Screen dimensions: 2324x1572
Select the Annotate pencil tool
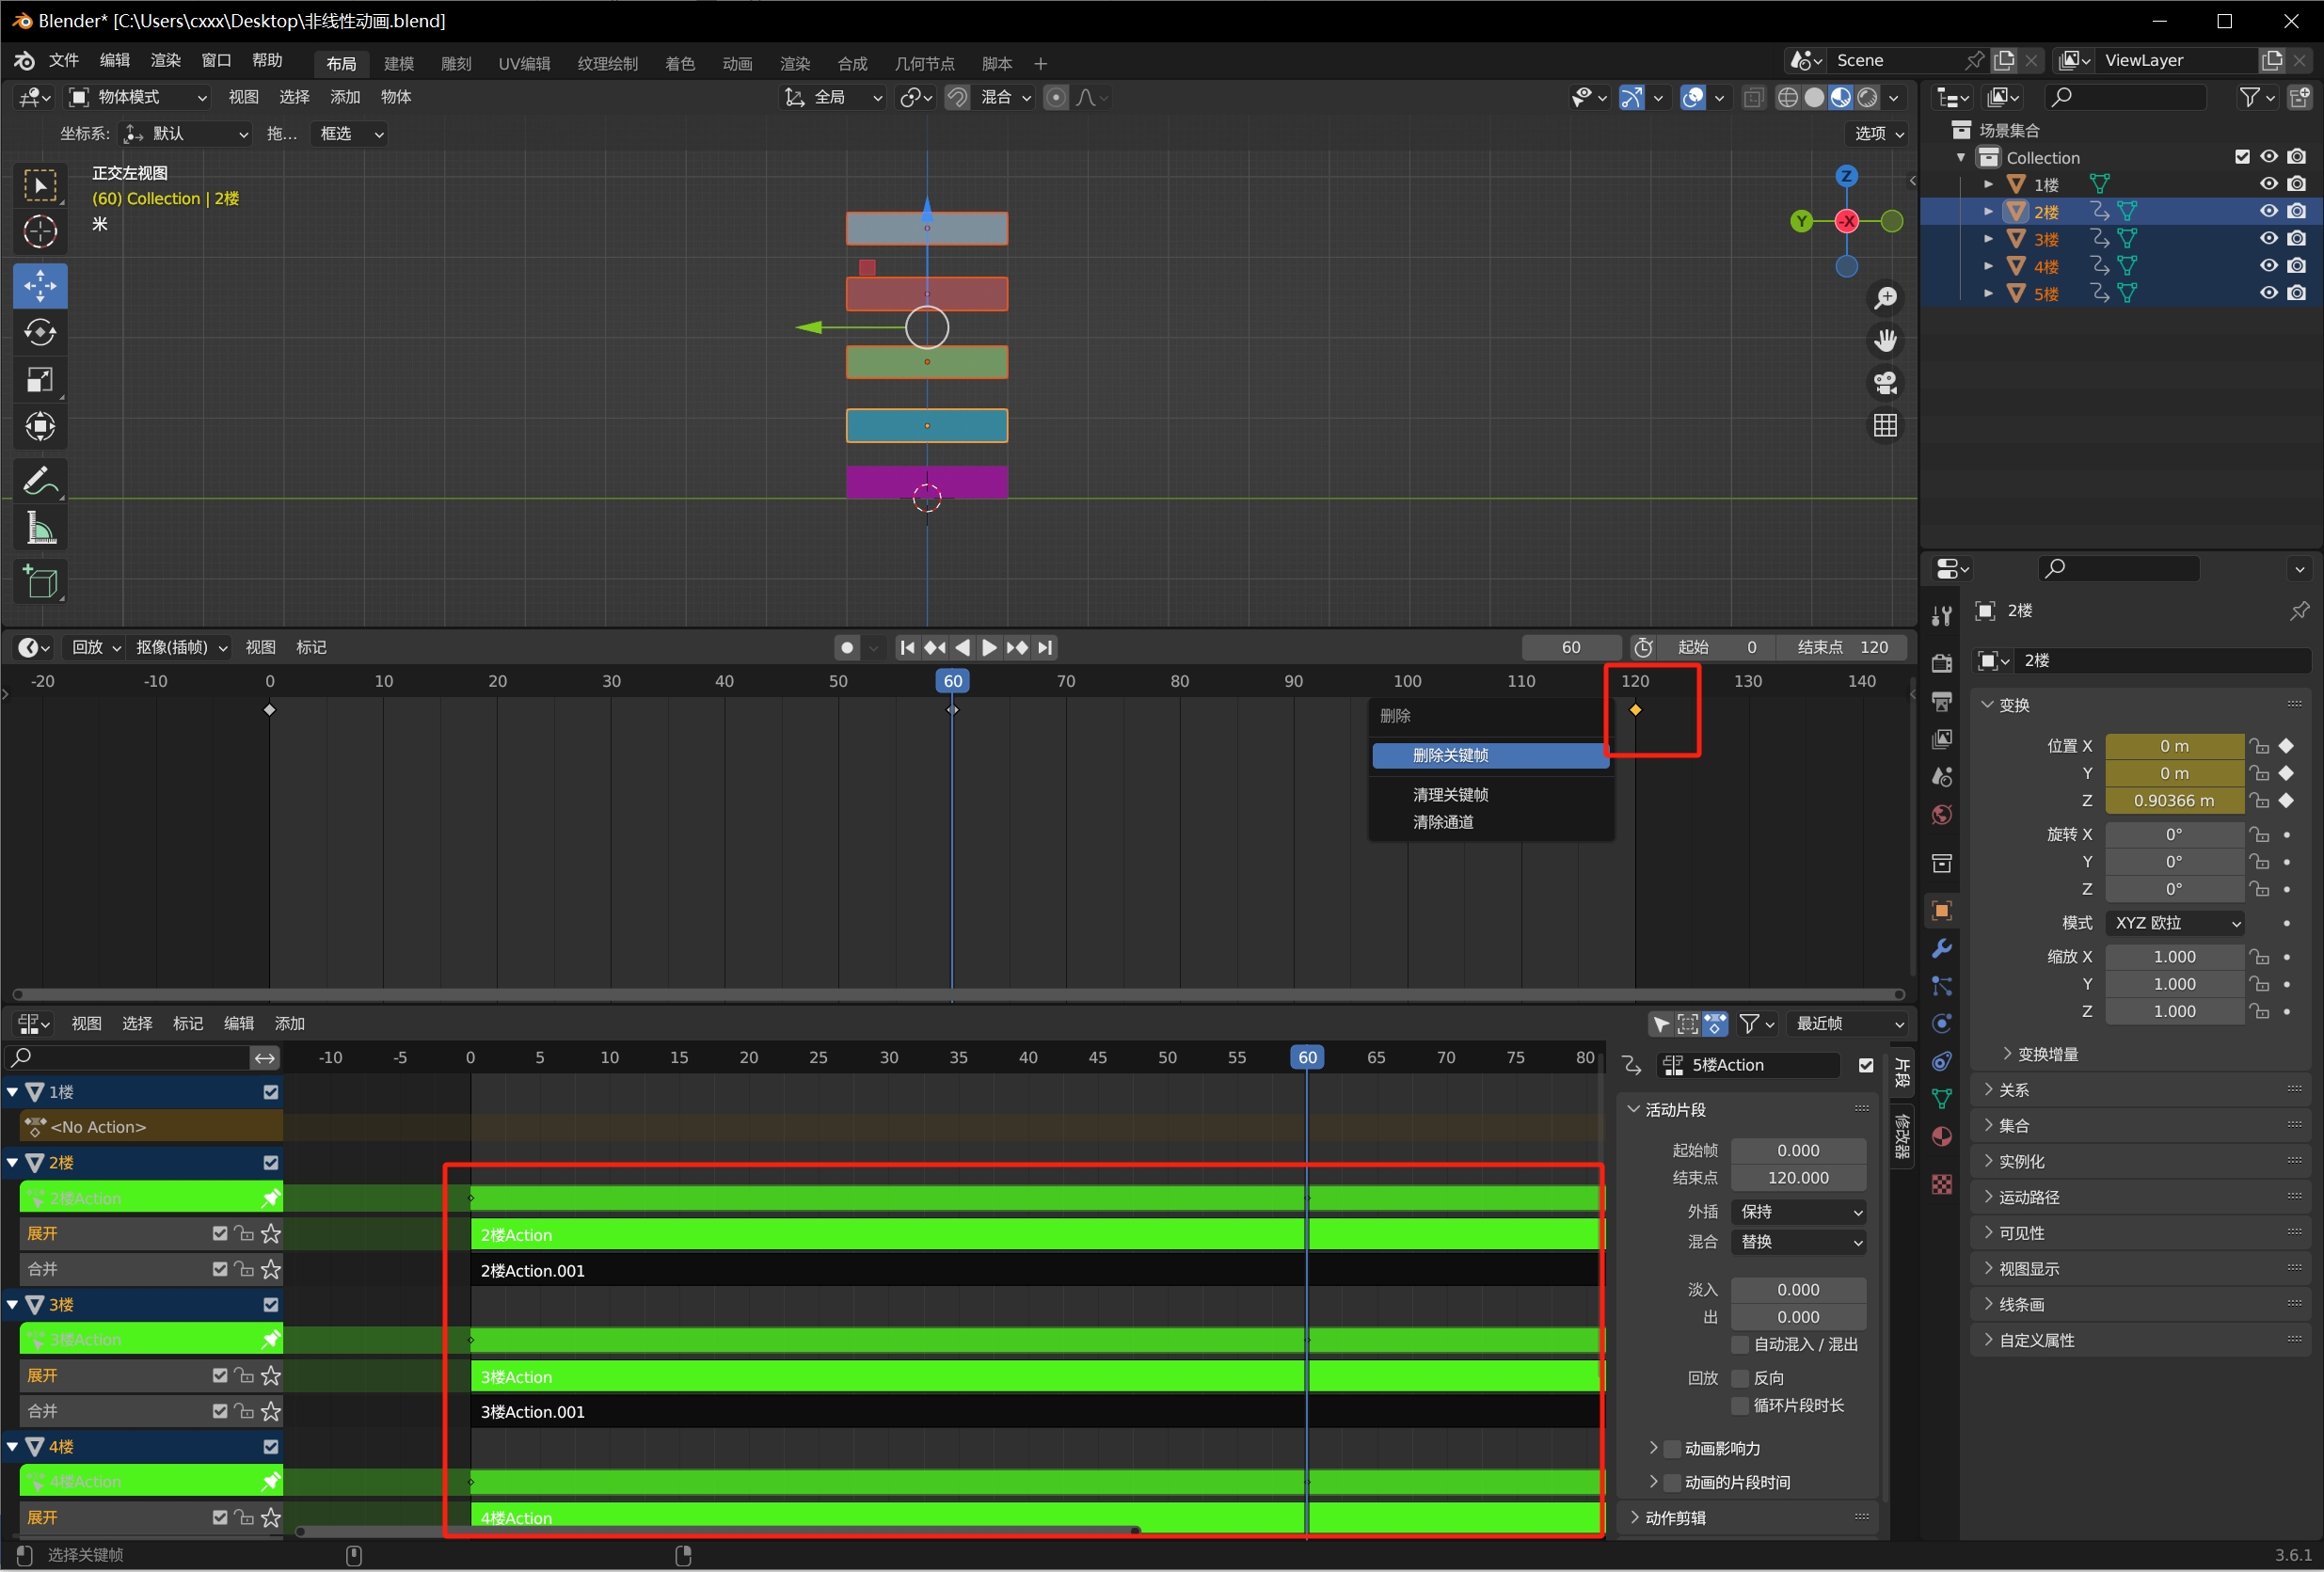tap(40, 481)
